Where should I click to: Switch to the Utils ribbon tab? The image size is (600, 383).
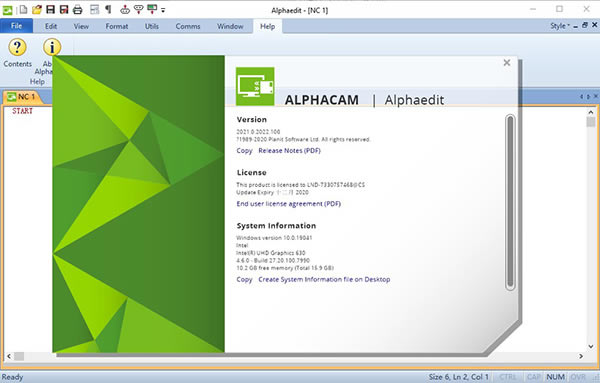(x=152, y=26)
